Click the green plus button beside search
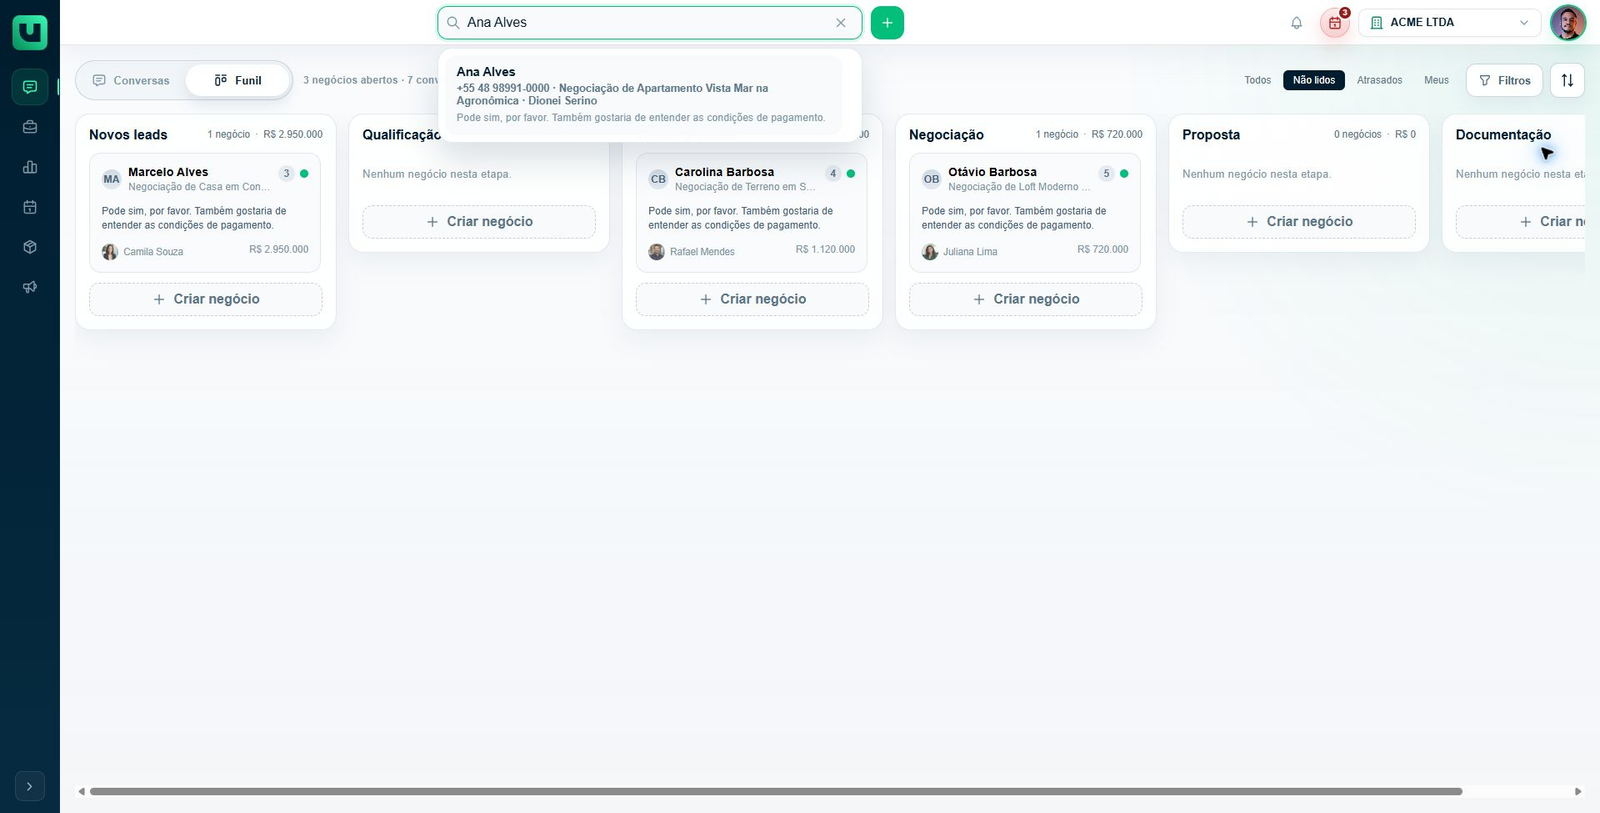 click(x=887, y=23)
